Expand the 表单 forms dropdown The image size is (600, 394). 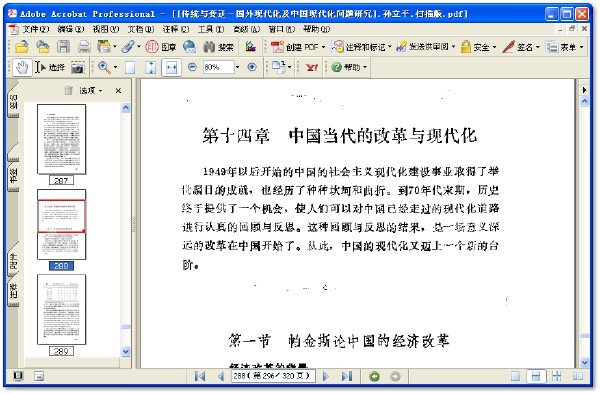(581, 47)
